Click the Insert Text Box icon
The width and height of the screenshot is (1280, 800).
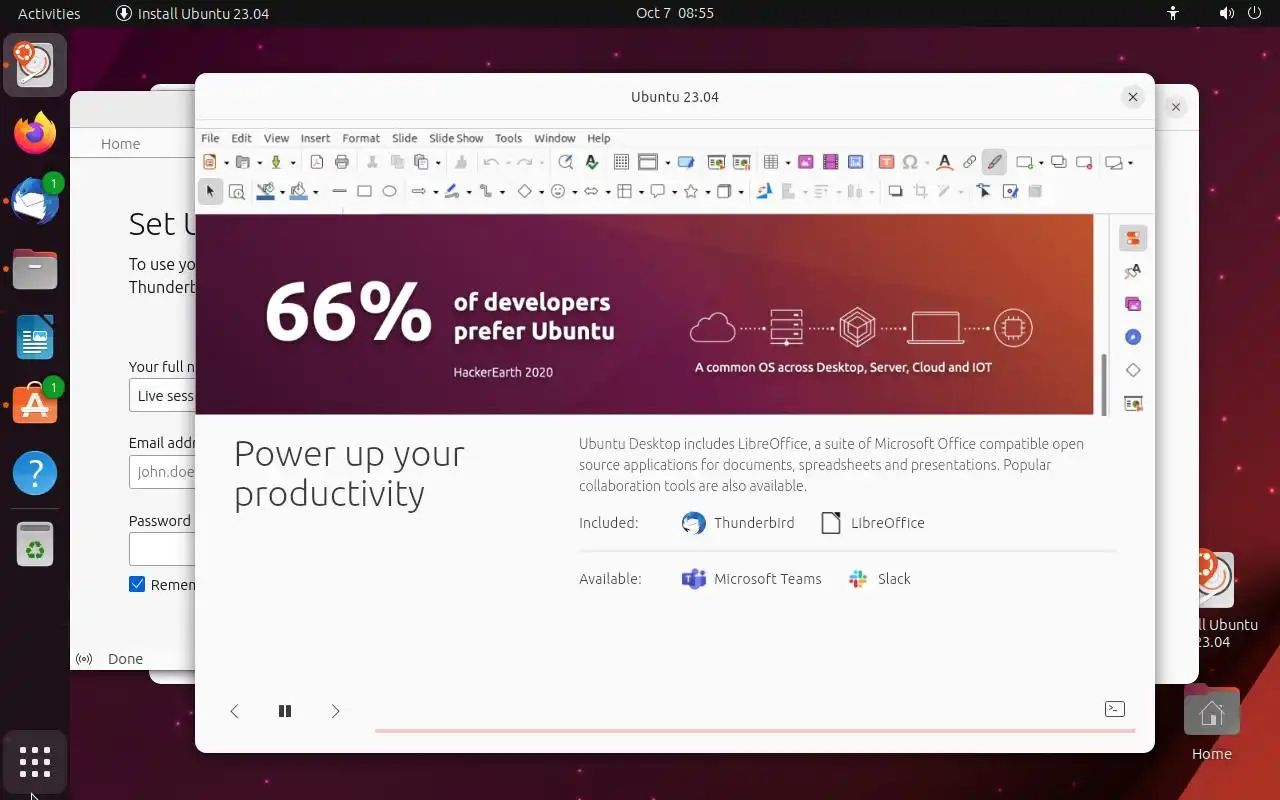tap(886, 162)
